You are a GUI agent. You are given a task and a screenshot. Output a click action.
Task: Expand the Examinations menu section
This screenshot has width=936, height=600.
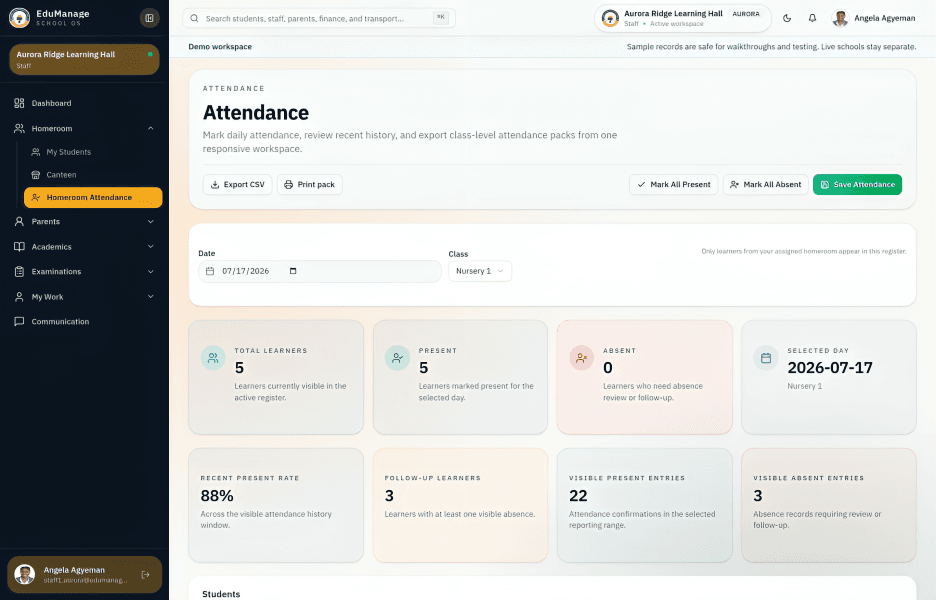tap(84, 272)
